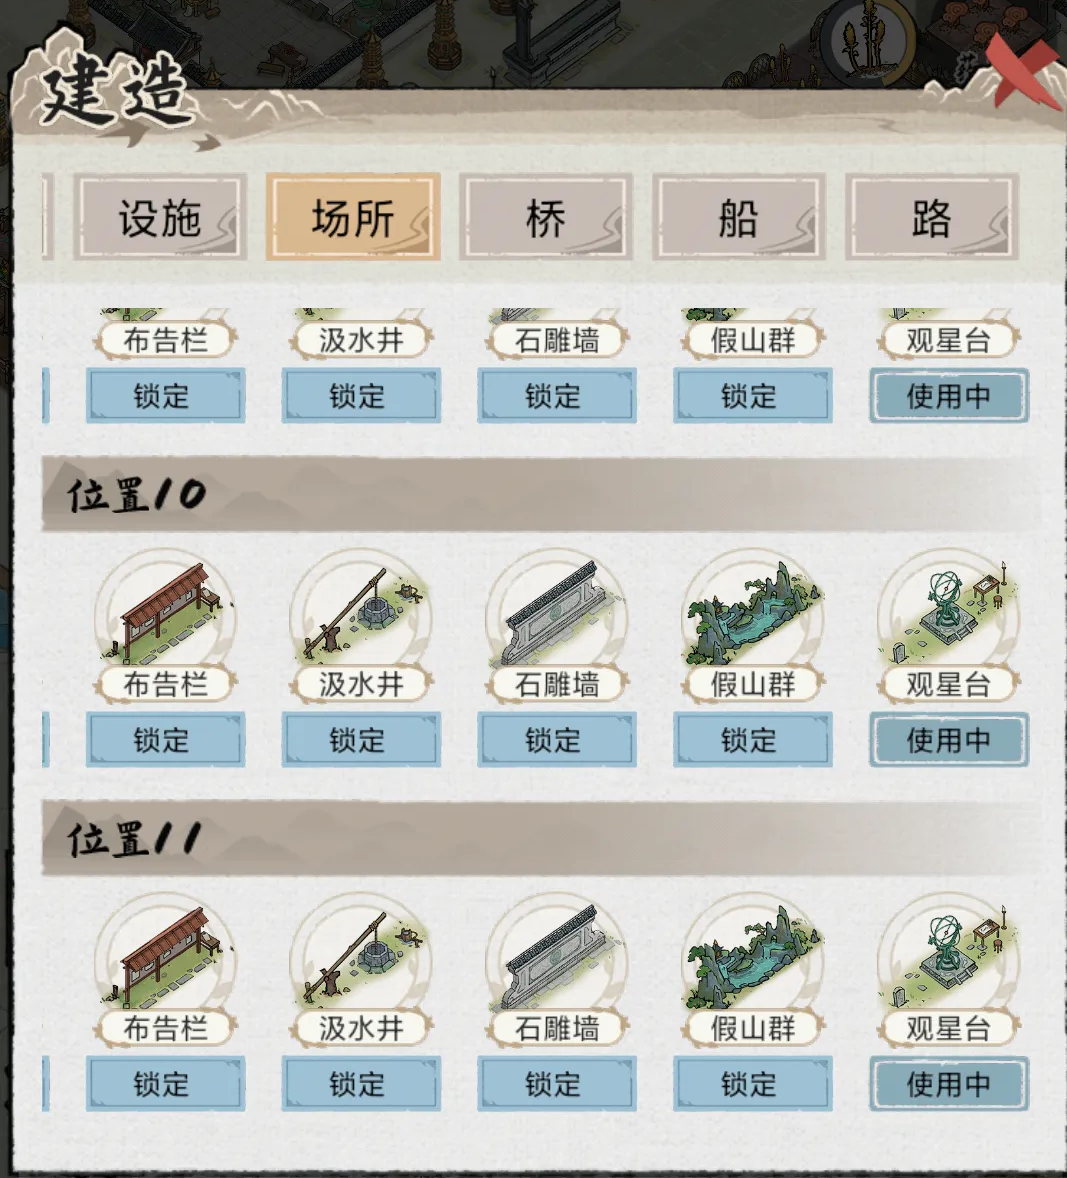Close the 建造 panel with red X
This screenshot has width=1067, height=1178.
click(1020, 71)
